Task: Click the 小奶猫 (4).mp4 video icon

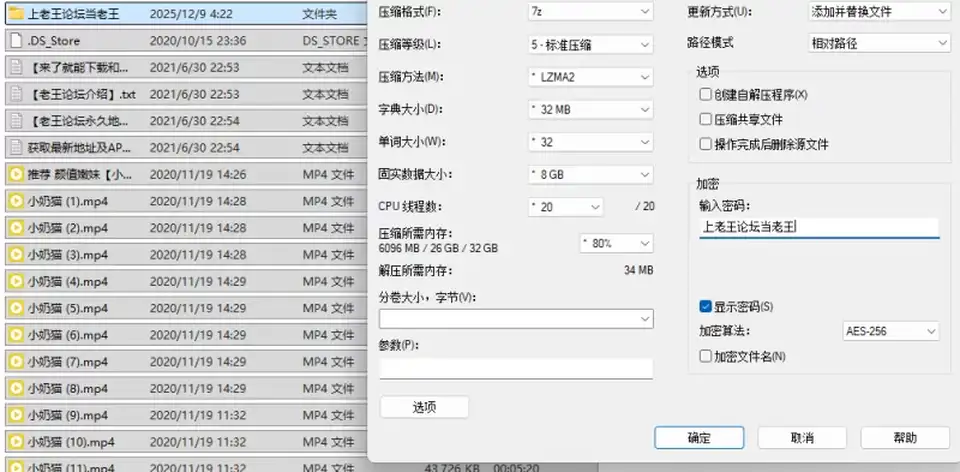Action: (17, 282)
